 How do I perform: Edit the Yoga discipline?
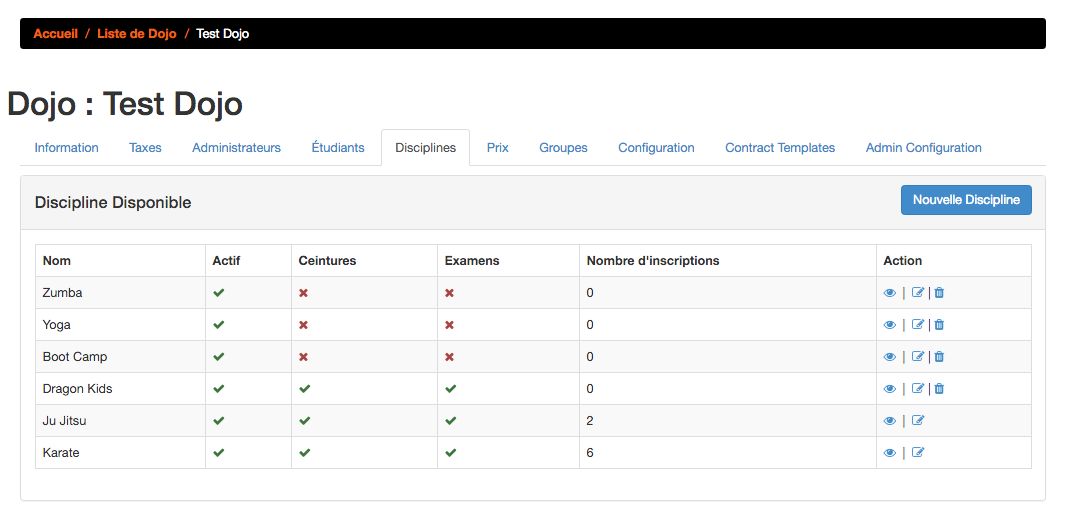pos(918,325)
